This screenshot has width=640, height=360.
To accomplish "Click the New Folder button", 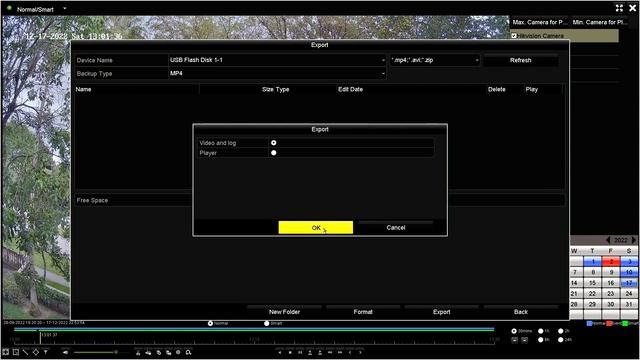I will pyautogui.click(x=284, y=312).
